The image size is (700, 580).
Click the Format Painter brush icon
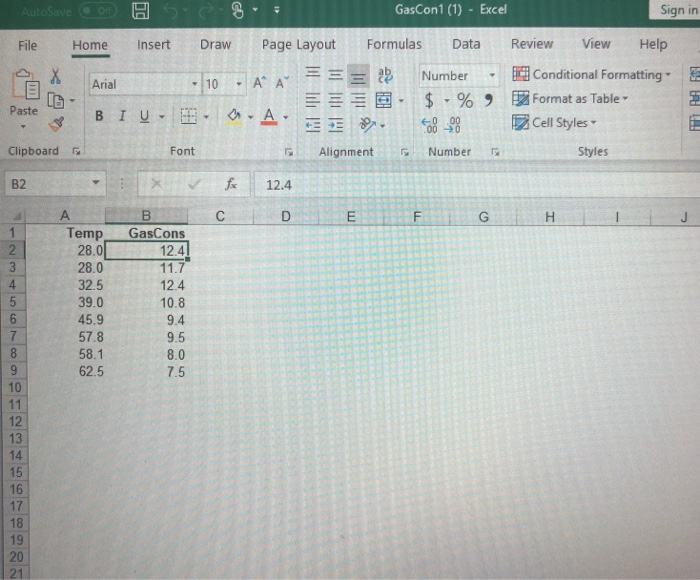56,125
